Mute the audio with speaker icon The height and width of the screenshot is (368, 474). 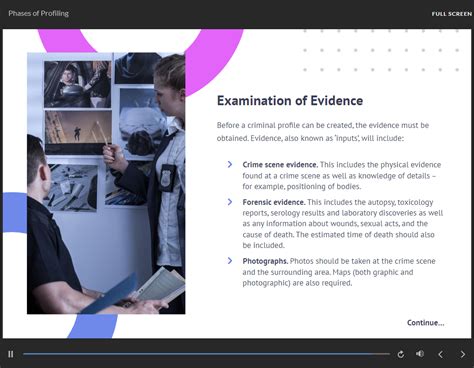pos(420,354)
